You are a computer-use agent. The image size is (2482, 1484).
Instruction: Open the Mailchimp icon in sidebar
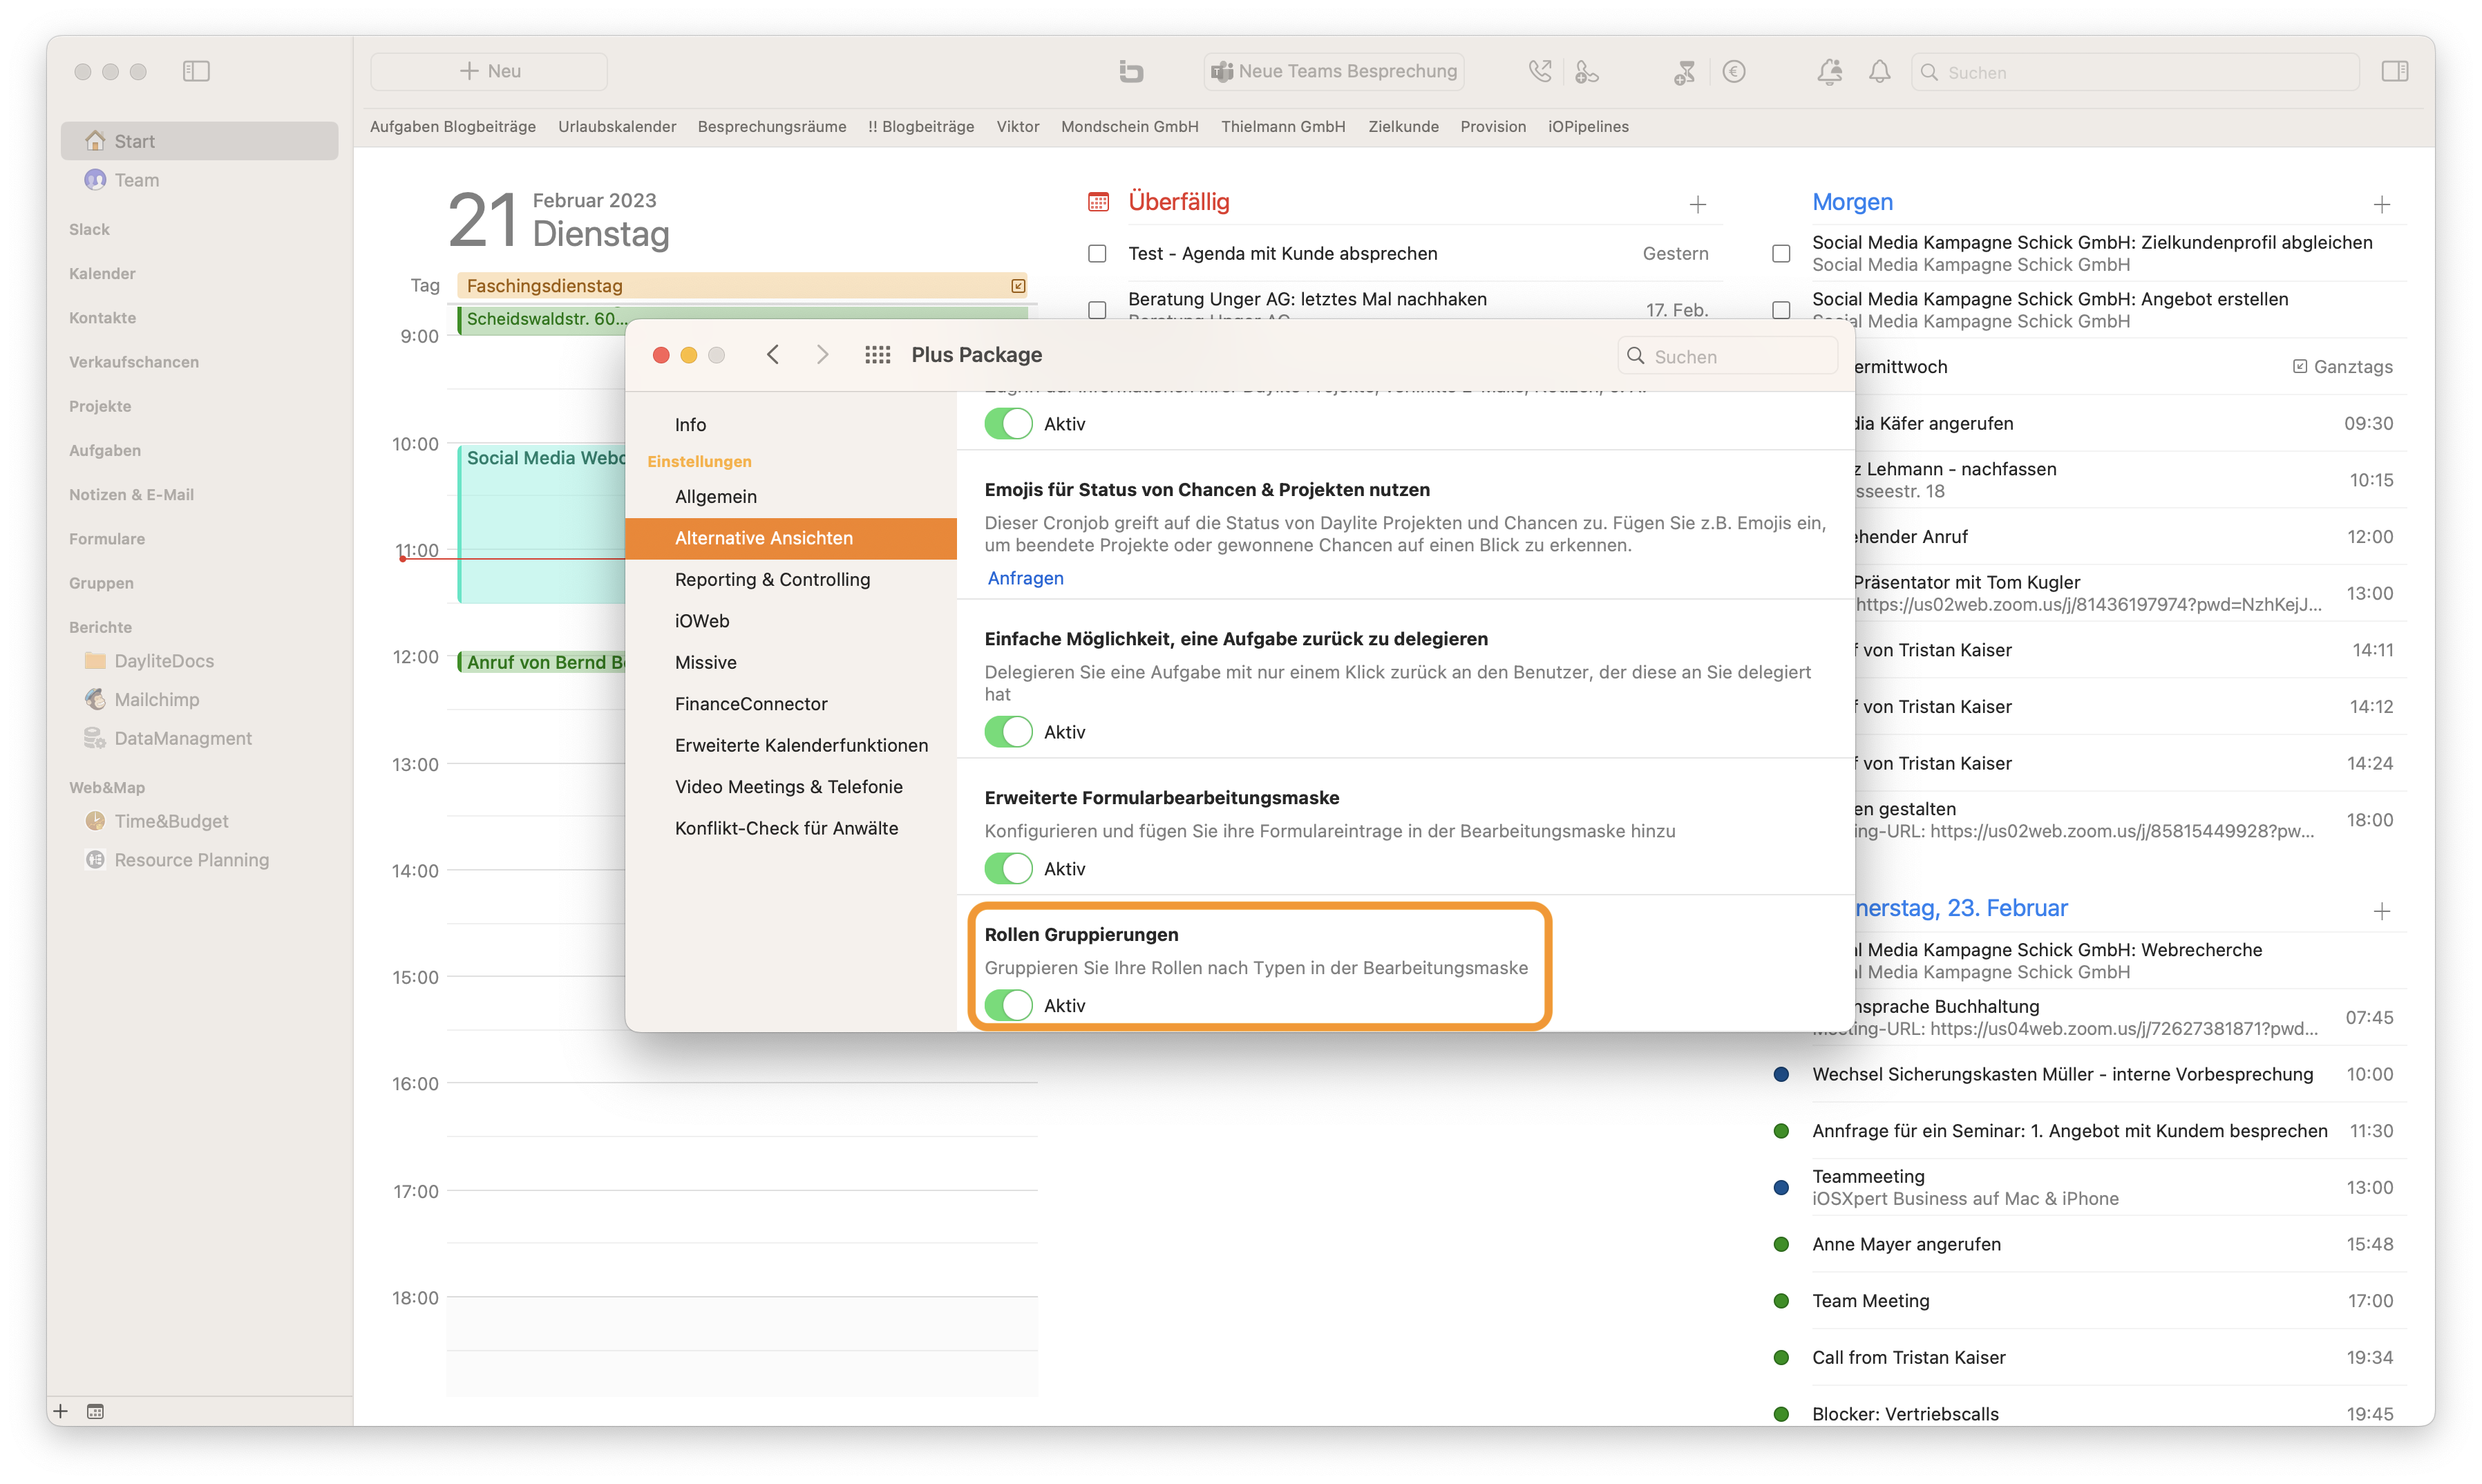tap(95, 699)
